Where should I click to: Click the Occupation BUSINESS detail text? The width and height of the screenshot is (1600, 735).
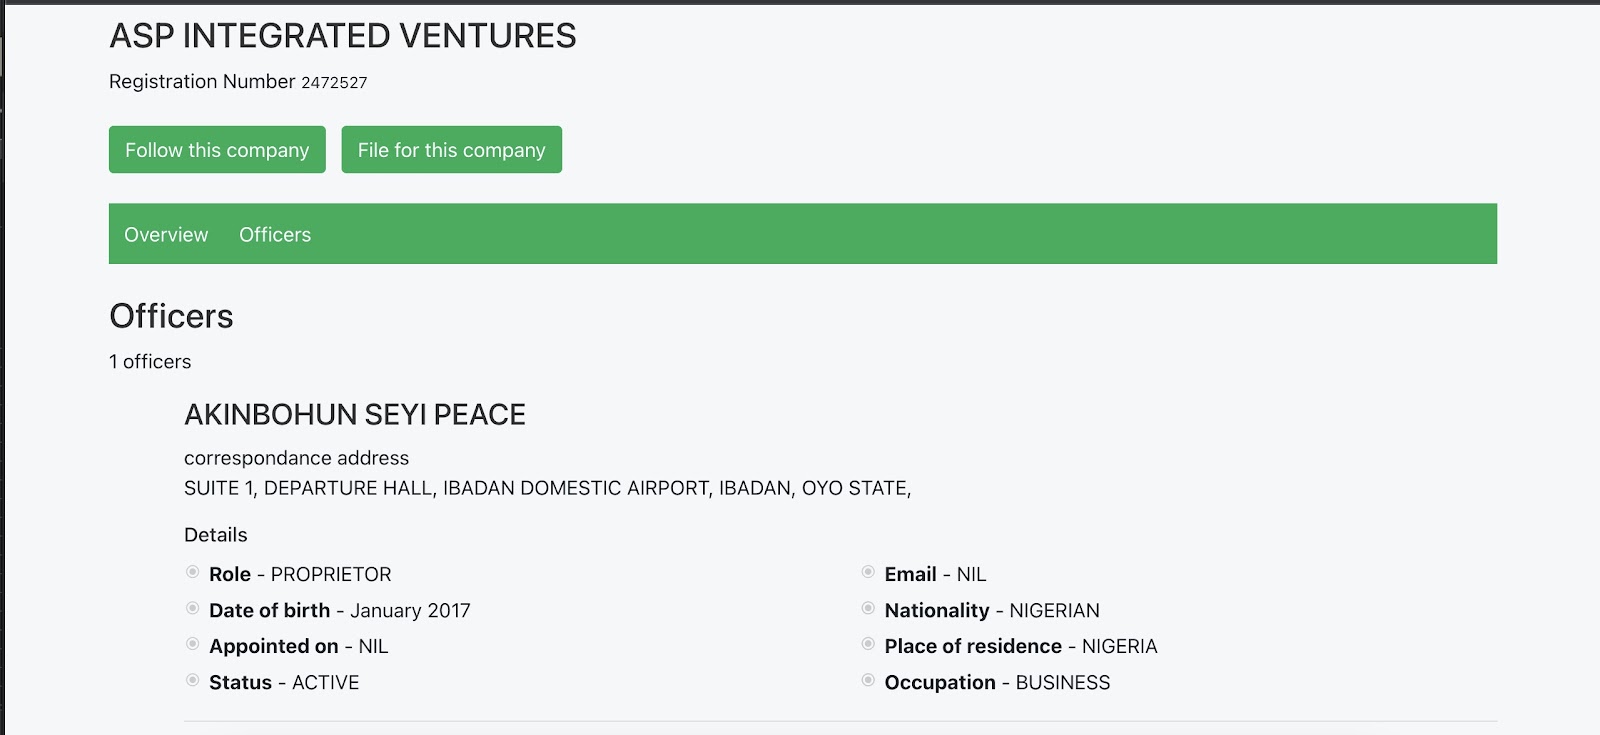[997, 683]
